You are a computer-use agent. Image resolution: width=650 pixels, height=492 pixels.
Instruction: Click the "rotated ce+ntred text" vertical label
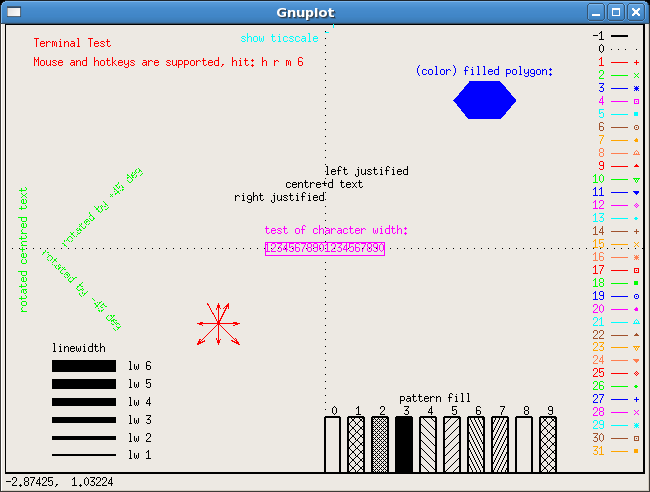23,250
